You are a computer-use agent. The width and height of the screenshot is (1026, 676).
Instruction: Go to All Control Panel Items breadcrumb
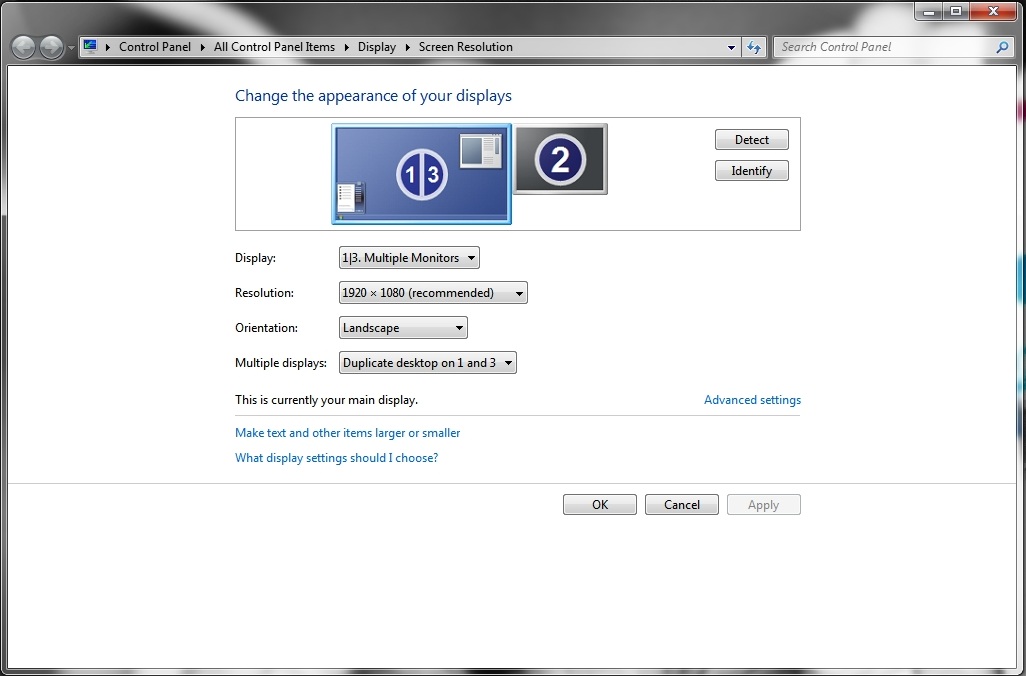tap(274, 47)
